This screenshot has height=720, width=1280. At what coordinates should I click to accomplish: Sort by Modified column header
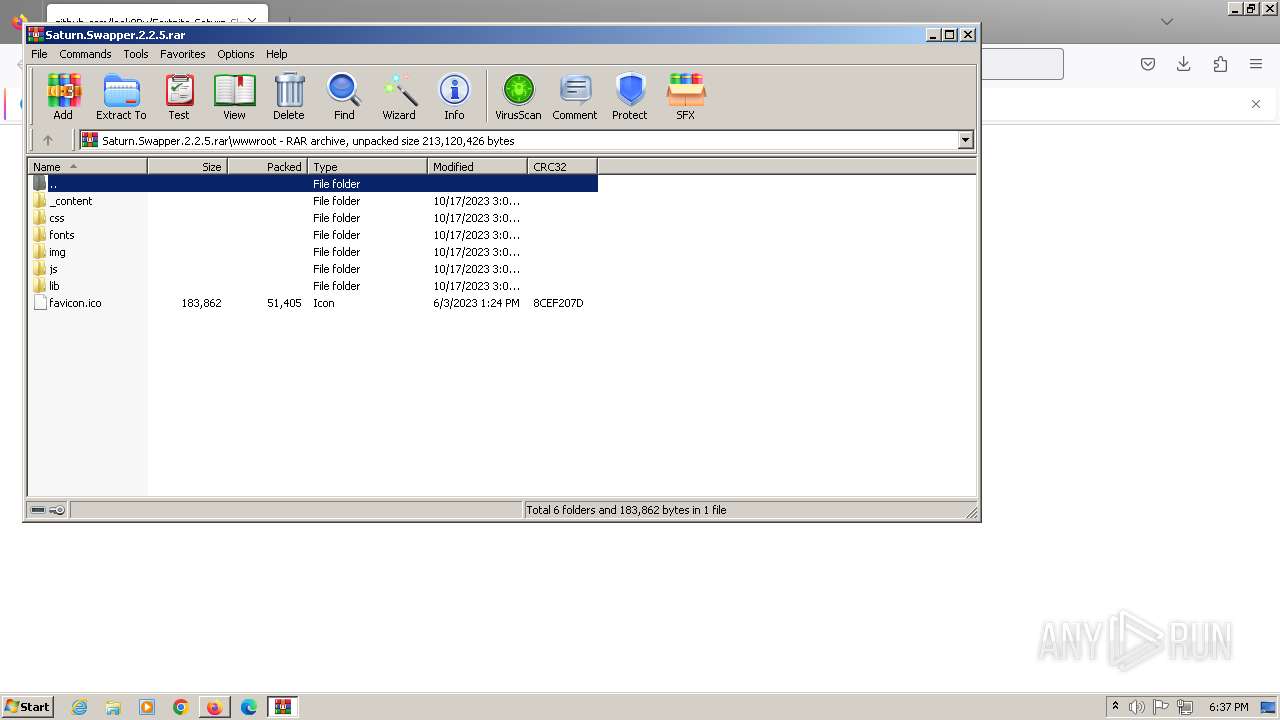[x=477, y=167]
